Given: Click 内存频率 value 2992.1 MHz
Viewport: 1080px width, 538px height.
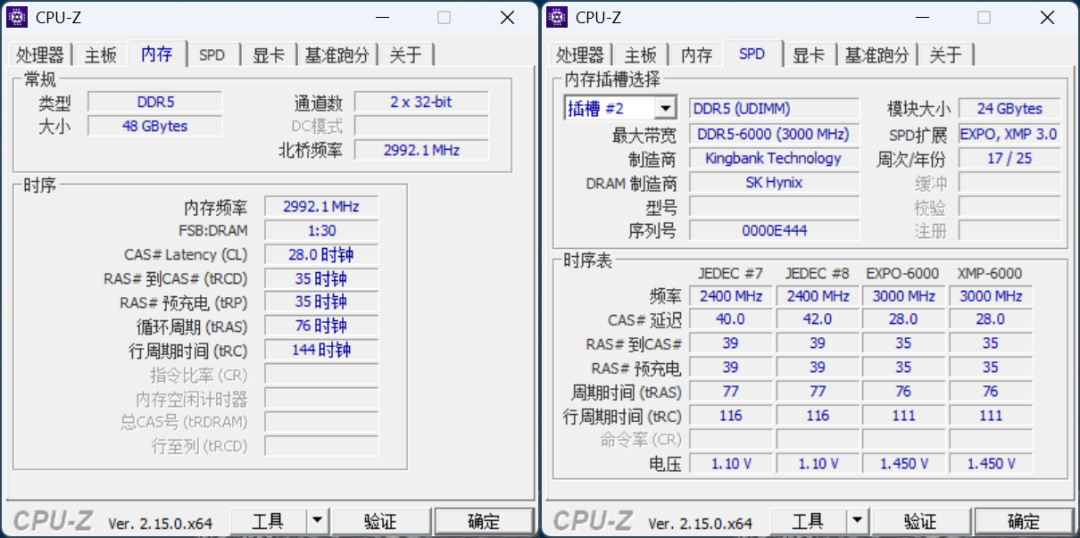Looking at the screenshot, I should pos(321,207).
